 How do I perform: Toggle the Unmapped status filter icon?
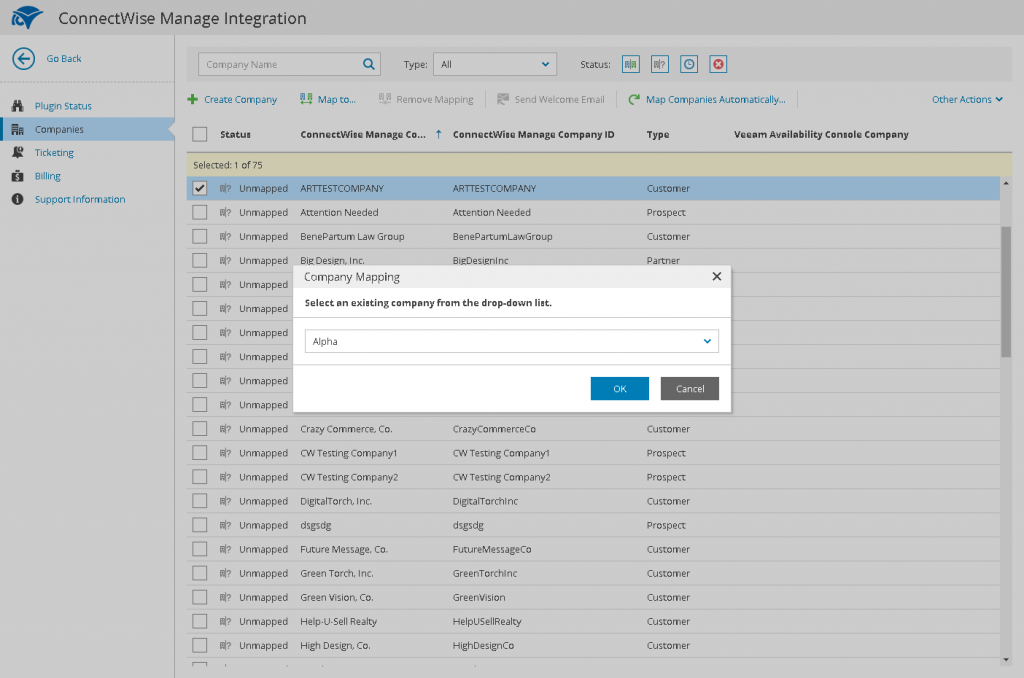coord(660,64)
